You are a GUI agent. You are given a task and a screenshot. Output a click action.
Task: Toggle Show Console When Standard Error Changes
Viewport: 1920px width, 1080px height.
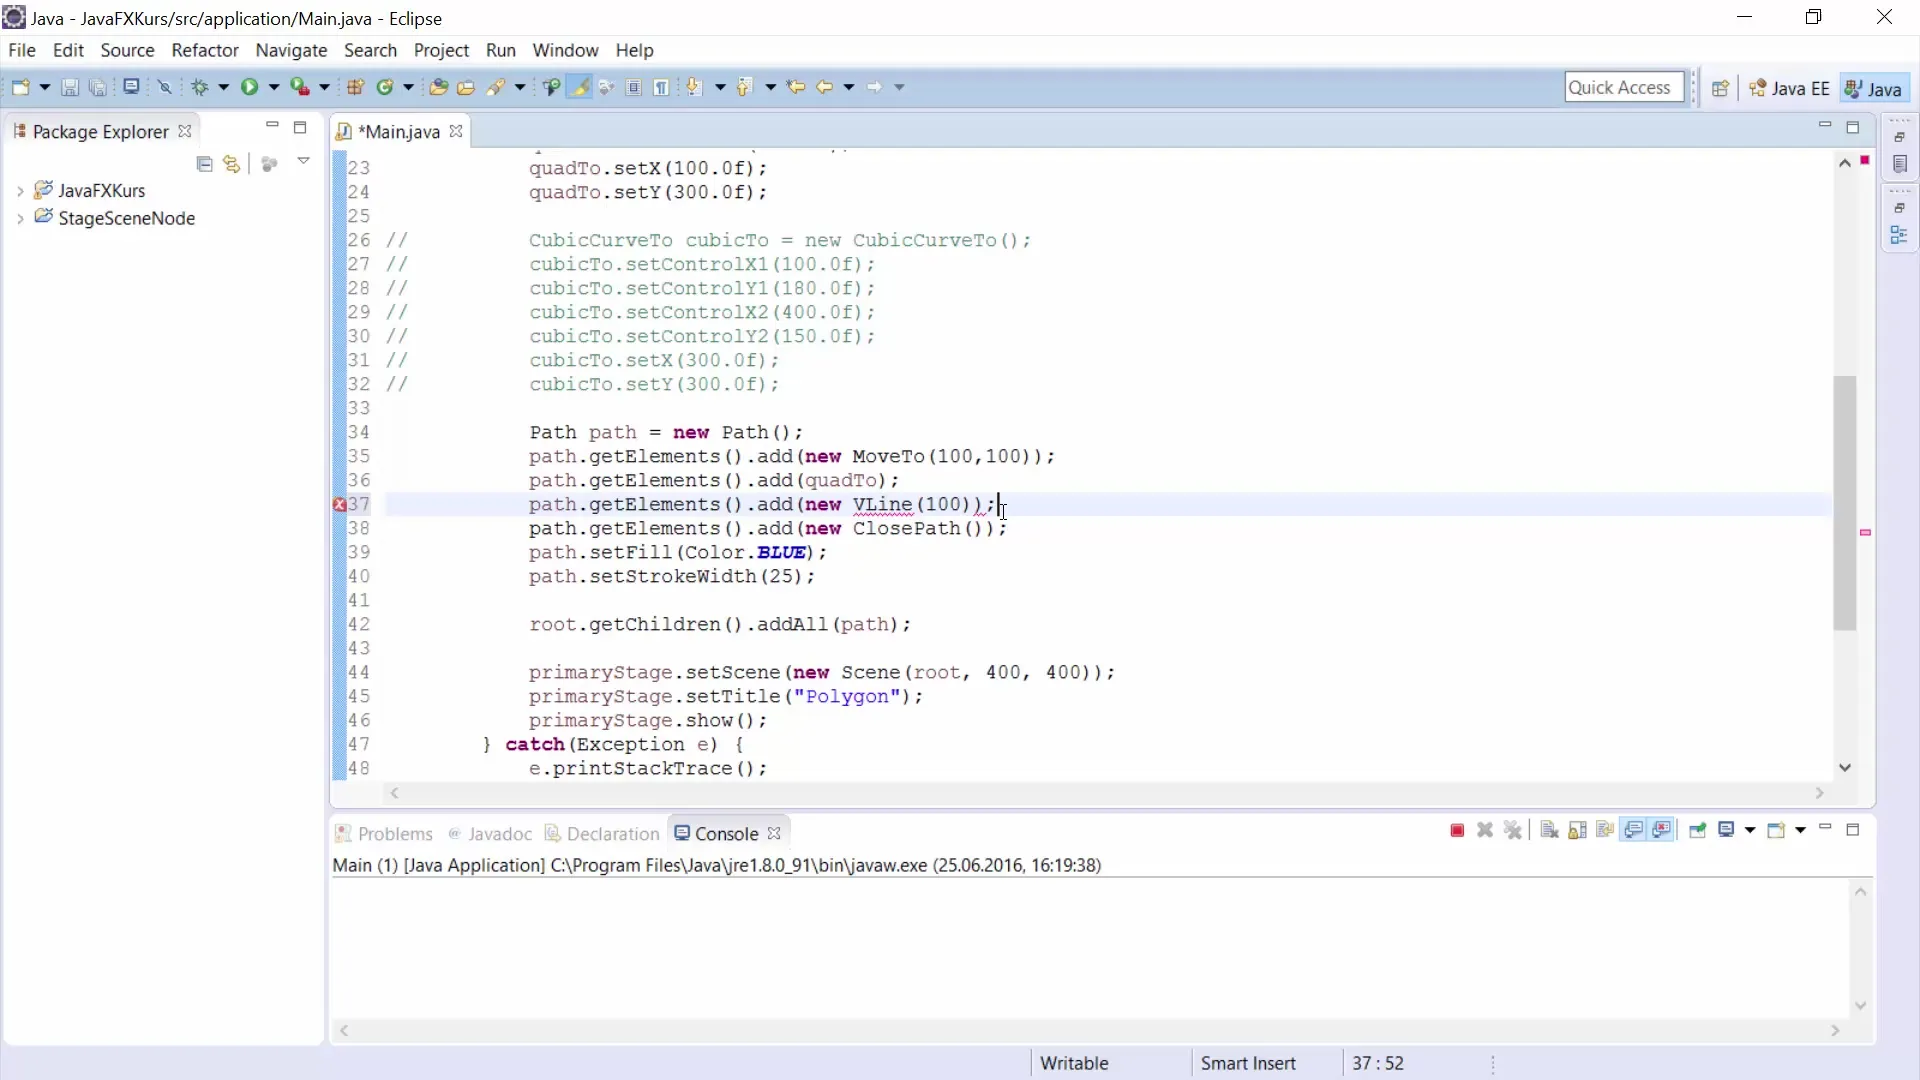click(1662, 831)
